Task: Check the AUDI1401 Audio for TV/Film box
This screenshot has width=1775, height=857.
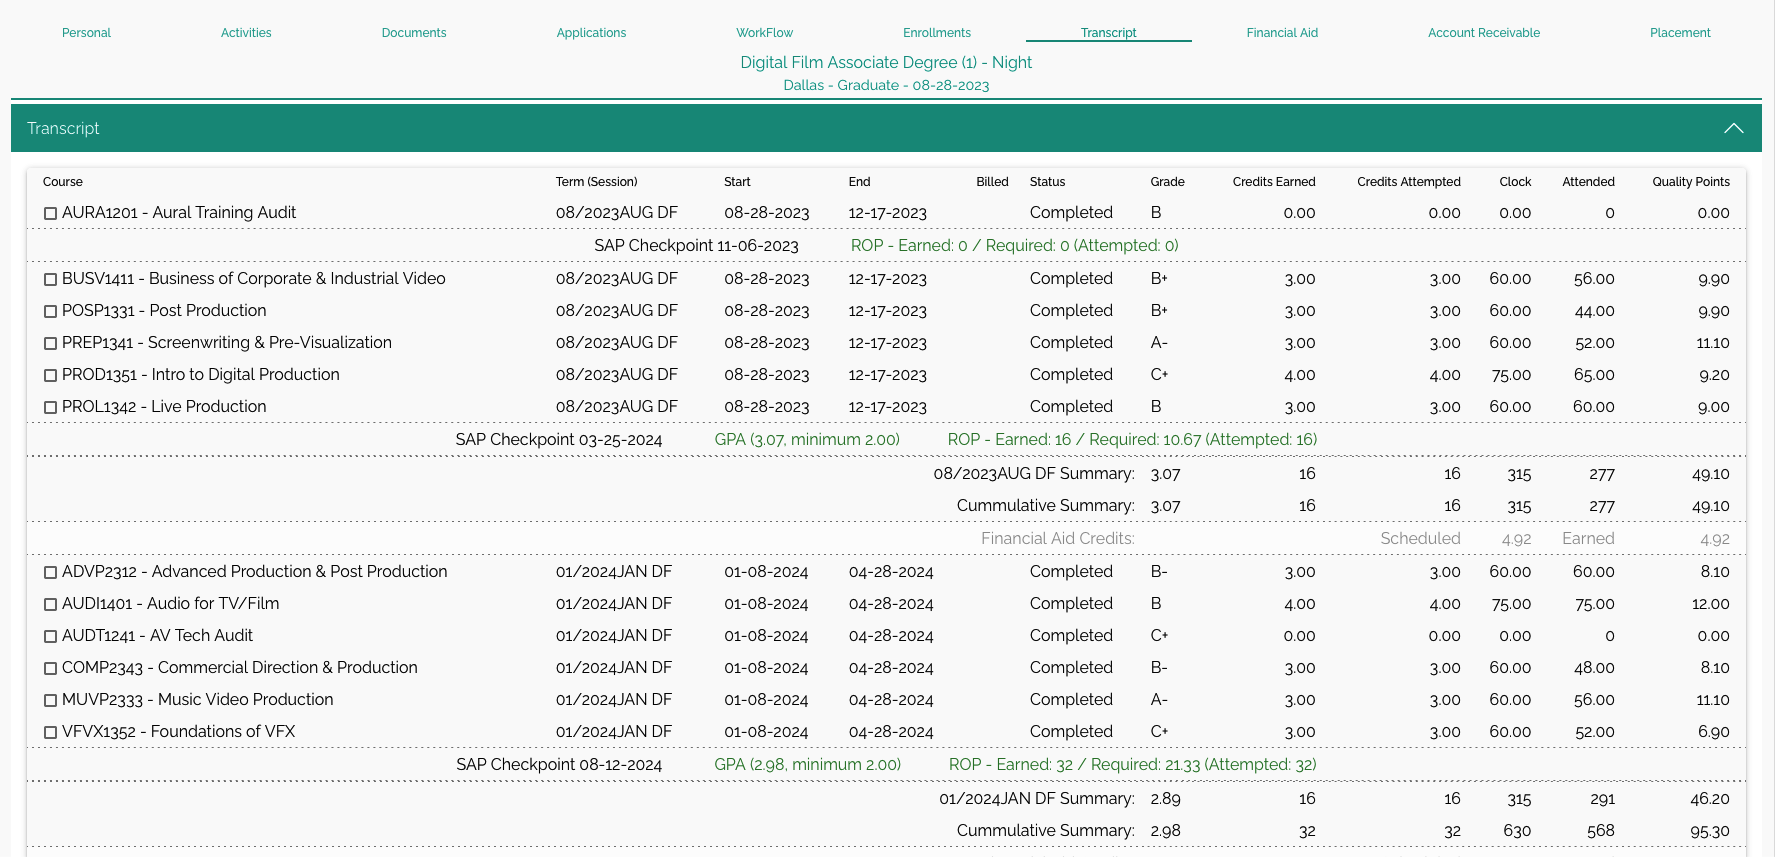Action: (x=50, y=604)
